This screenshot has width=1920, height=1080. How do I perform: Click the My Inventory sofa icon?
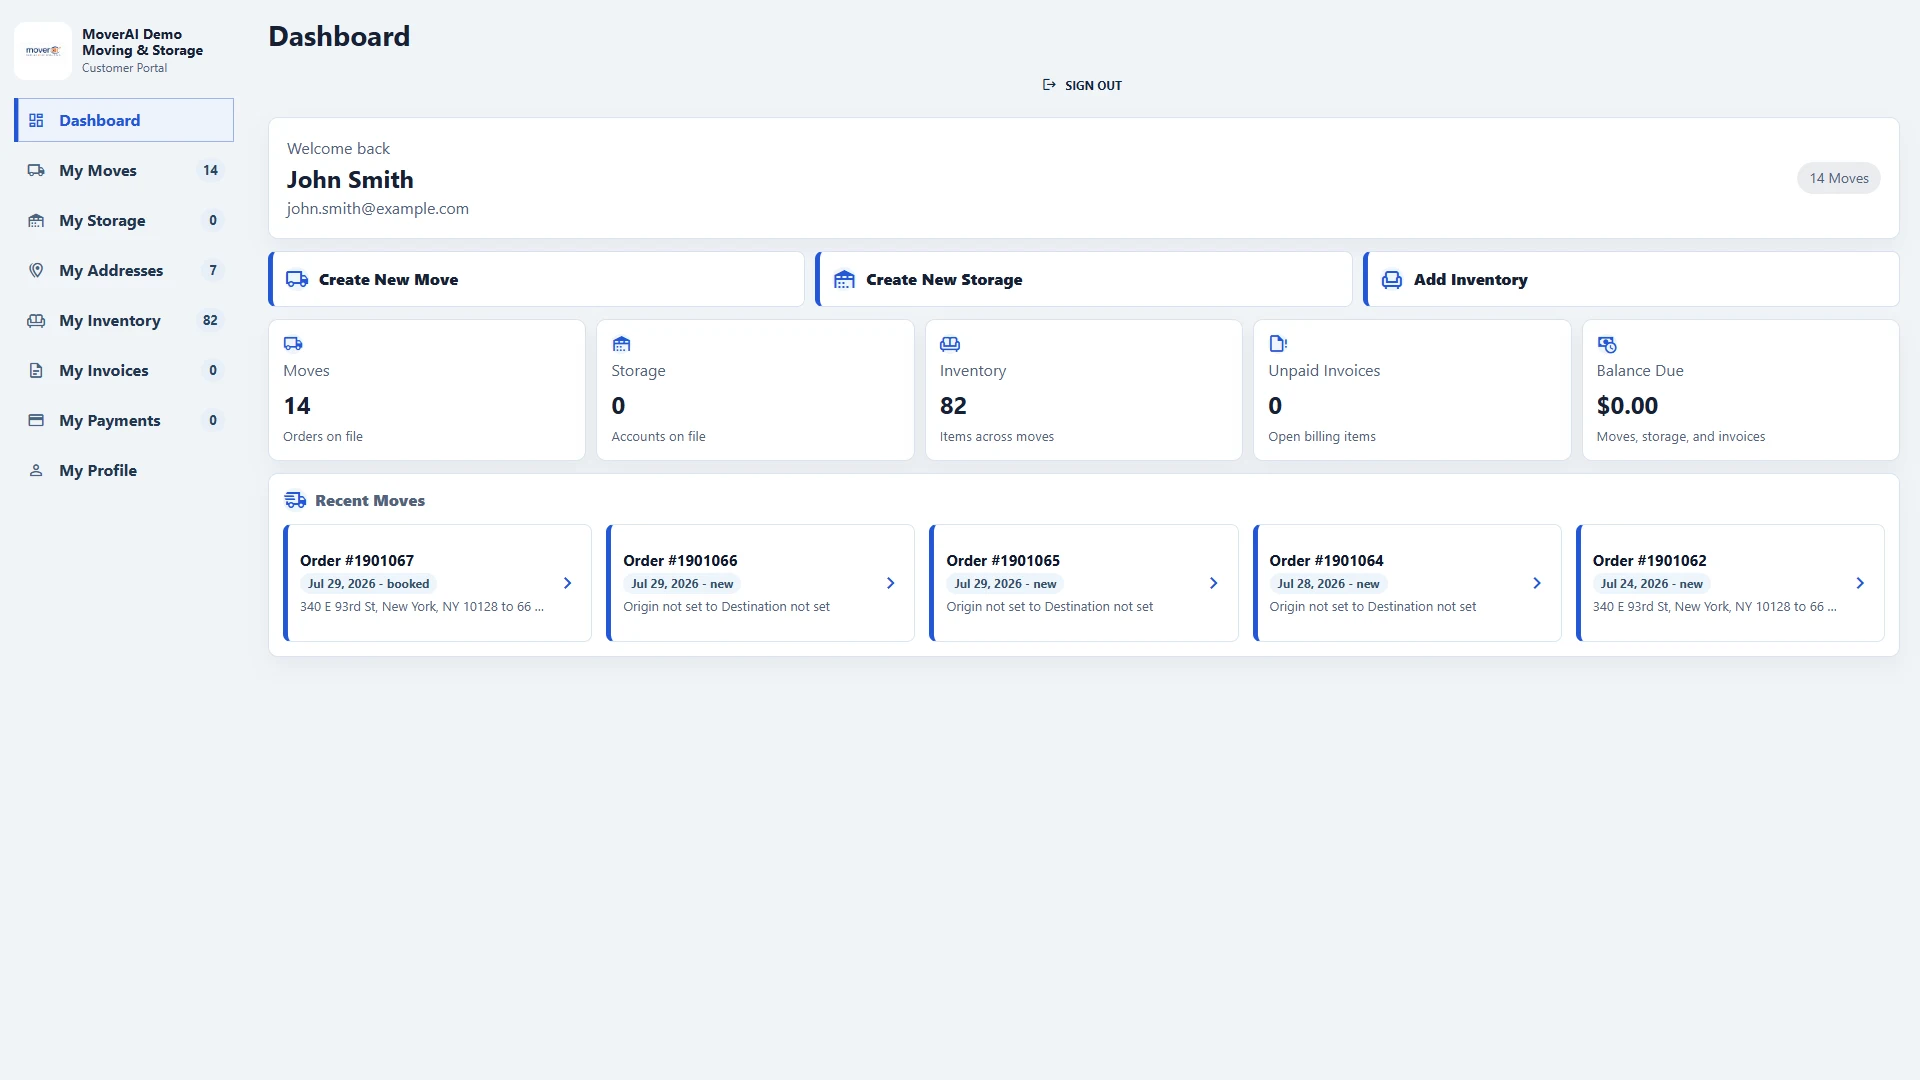click(36, 320)
